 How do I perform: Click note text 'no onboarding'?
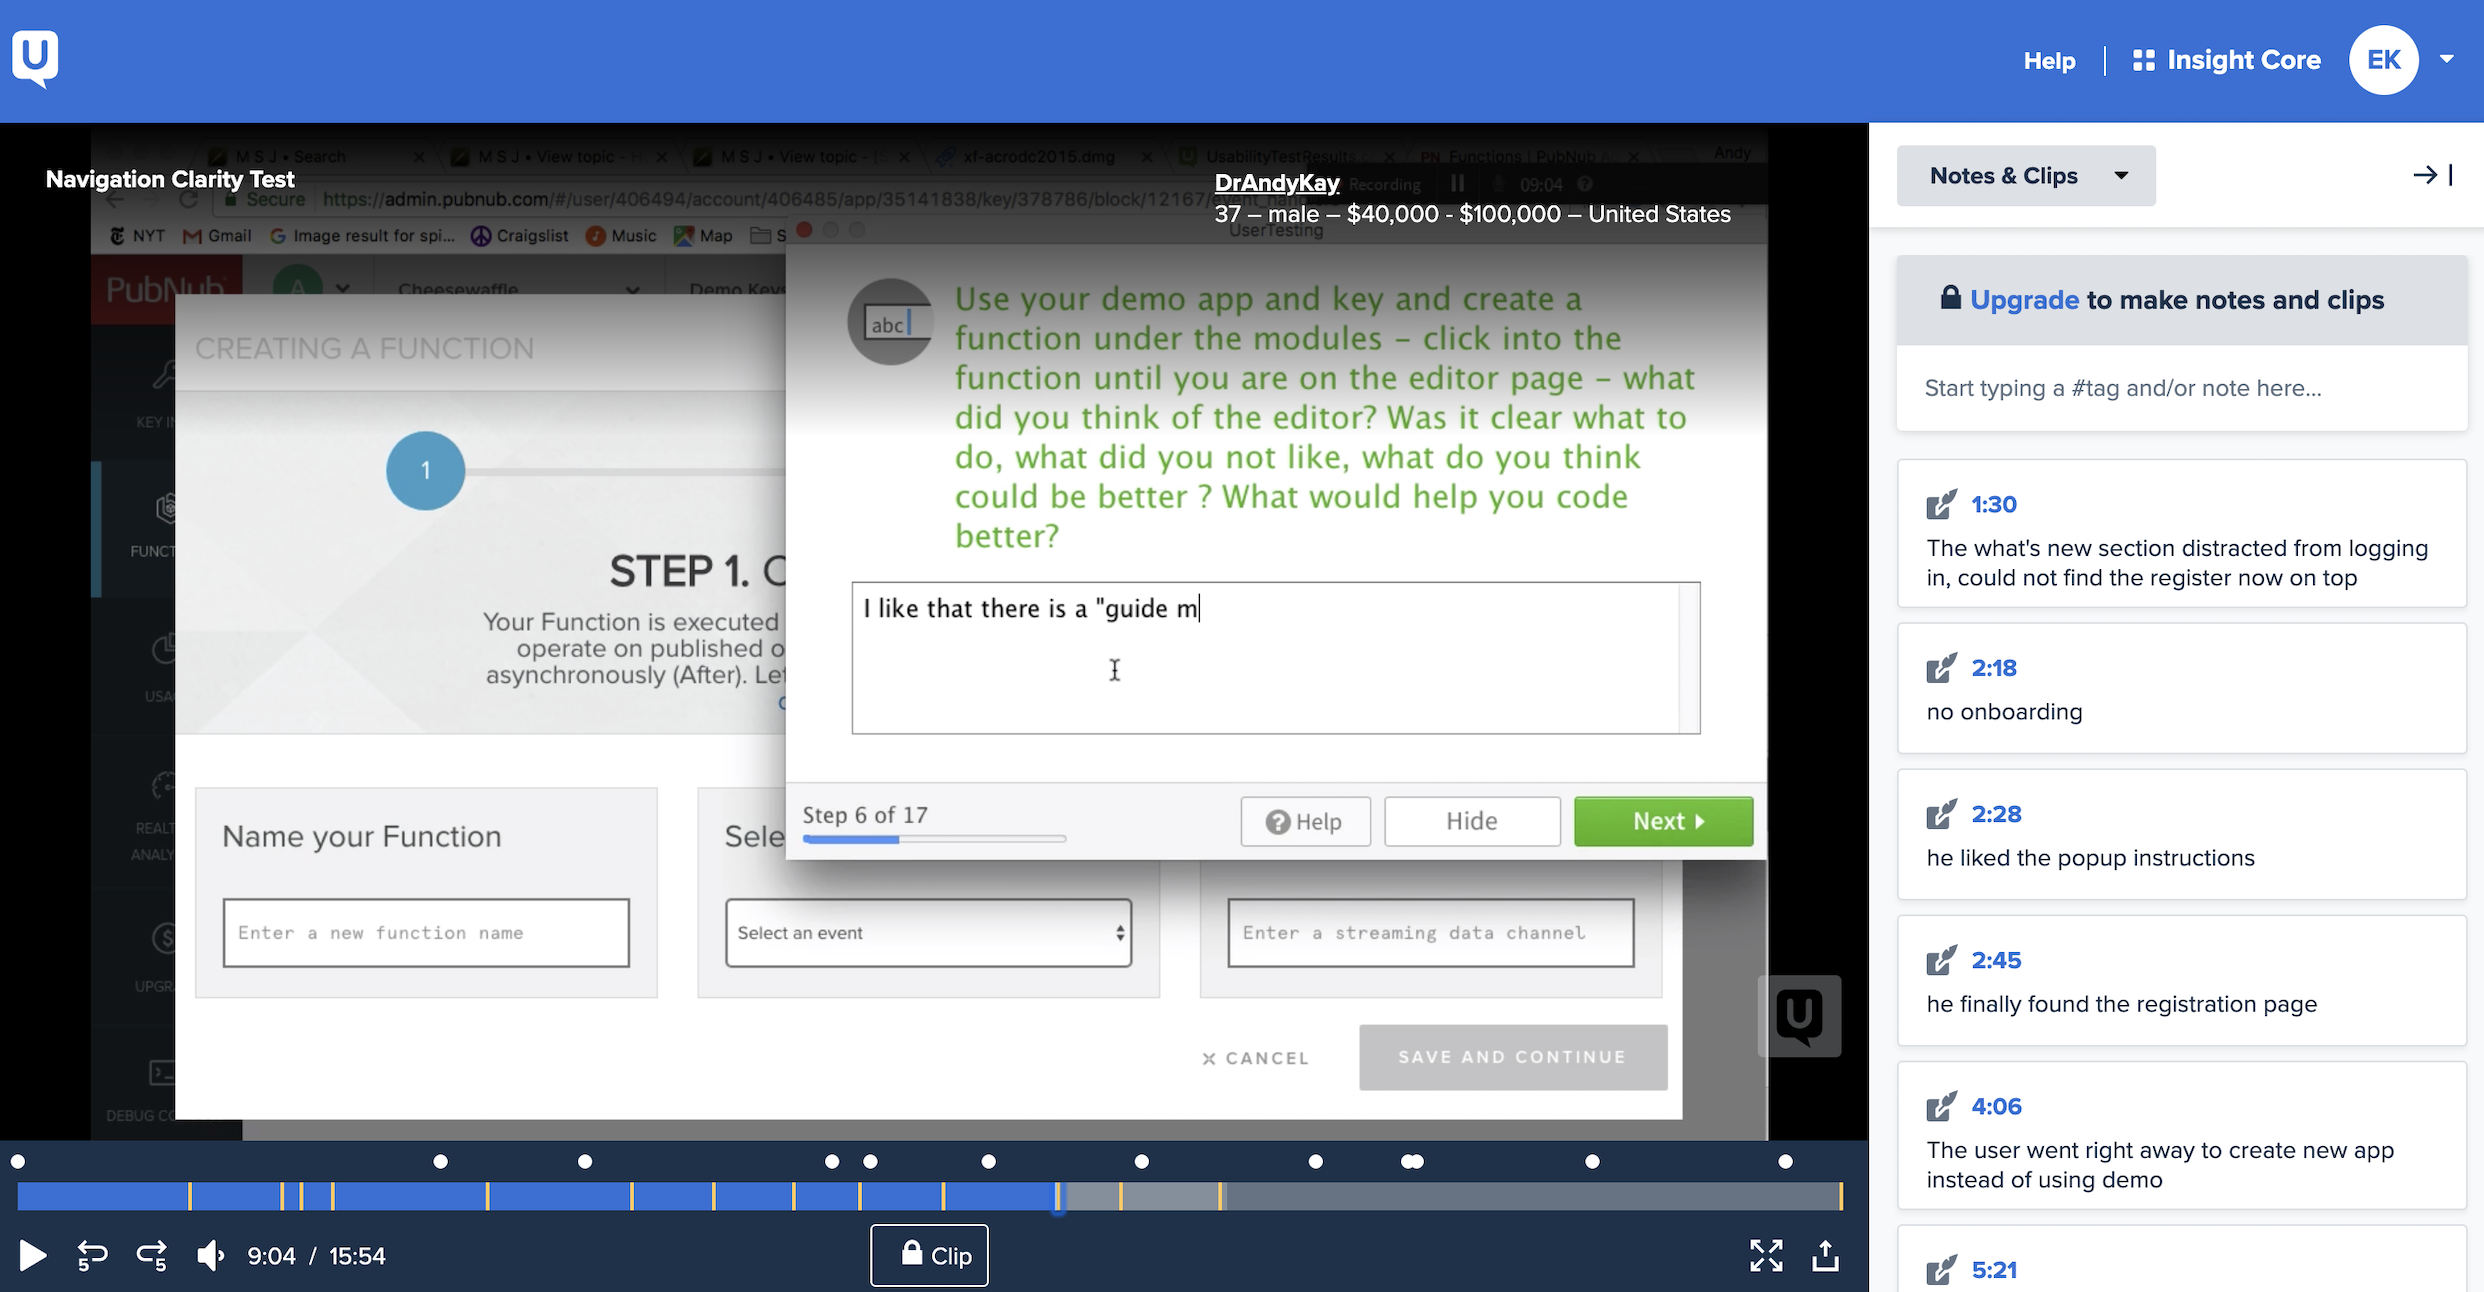click(x=2004, y=712)
